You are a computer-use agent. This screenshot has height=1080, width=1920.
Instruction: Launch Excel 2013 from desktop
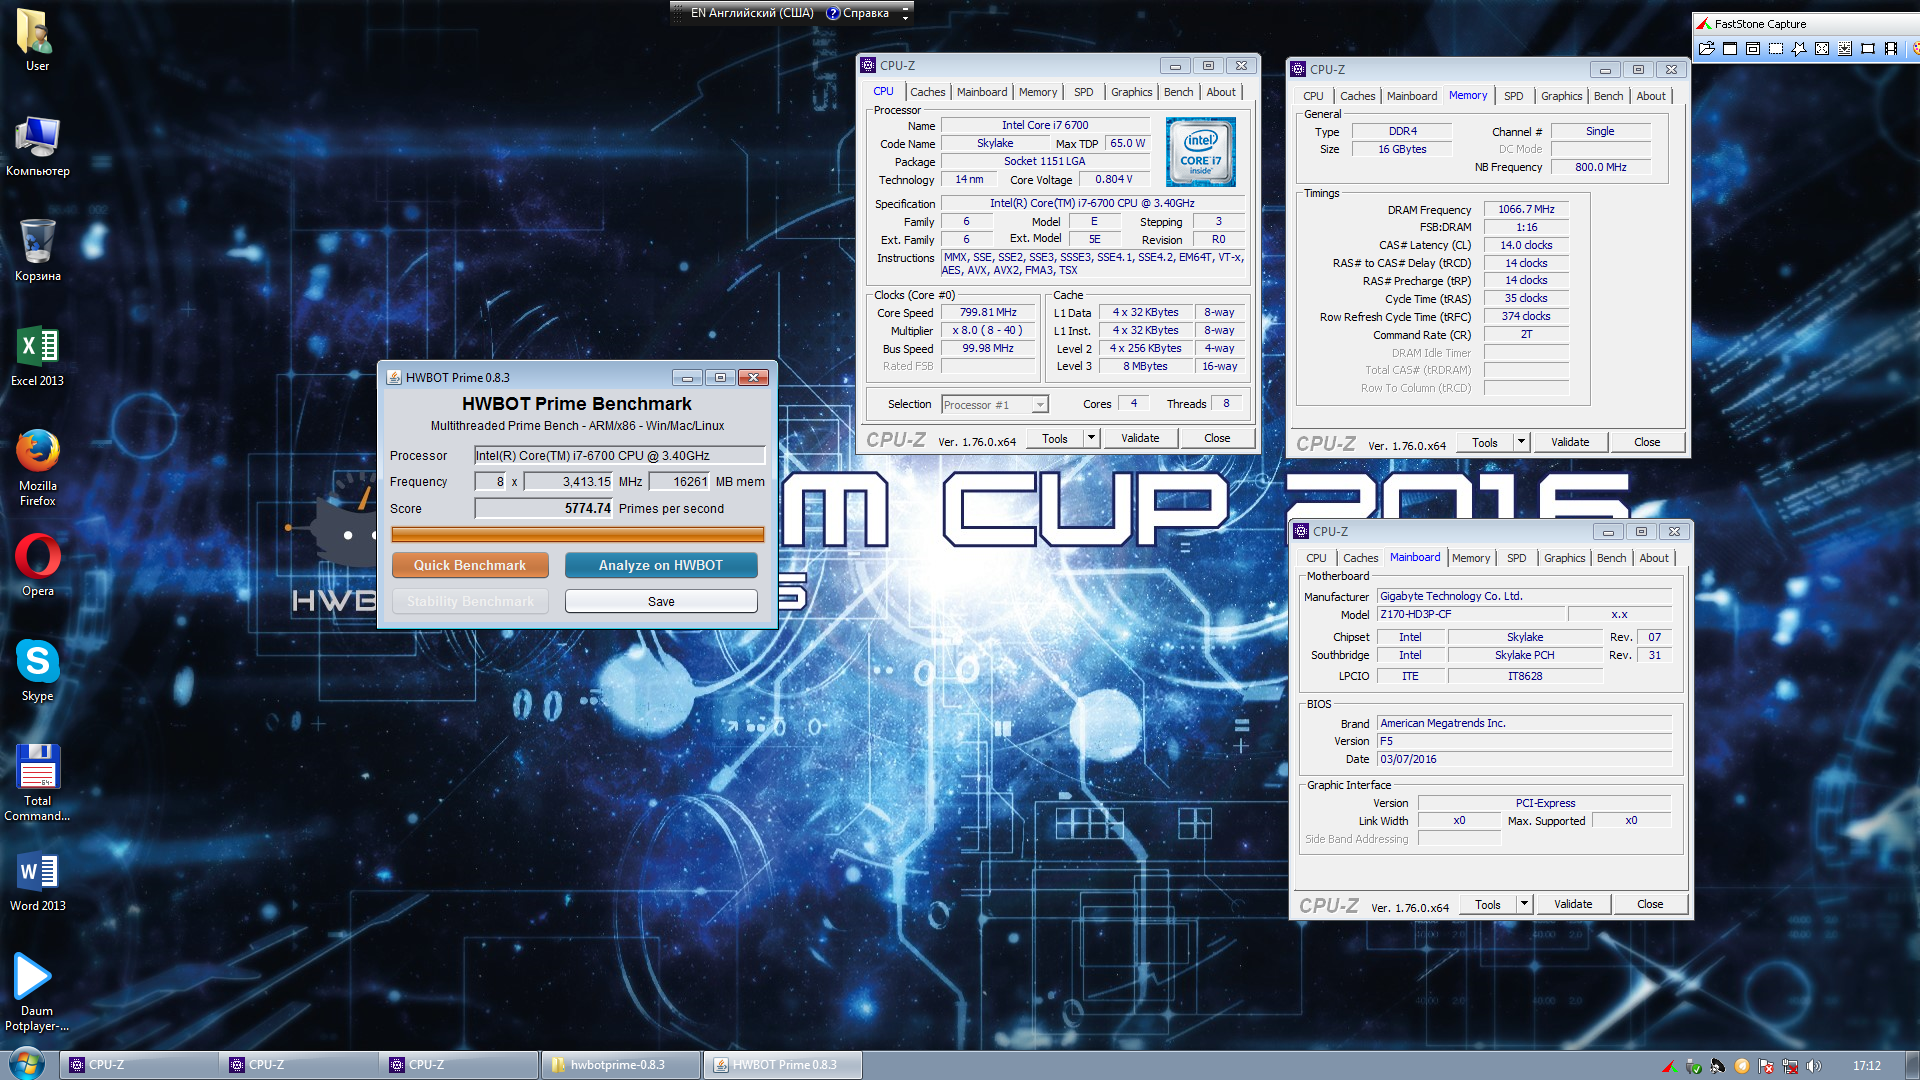(37, 355)
